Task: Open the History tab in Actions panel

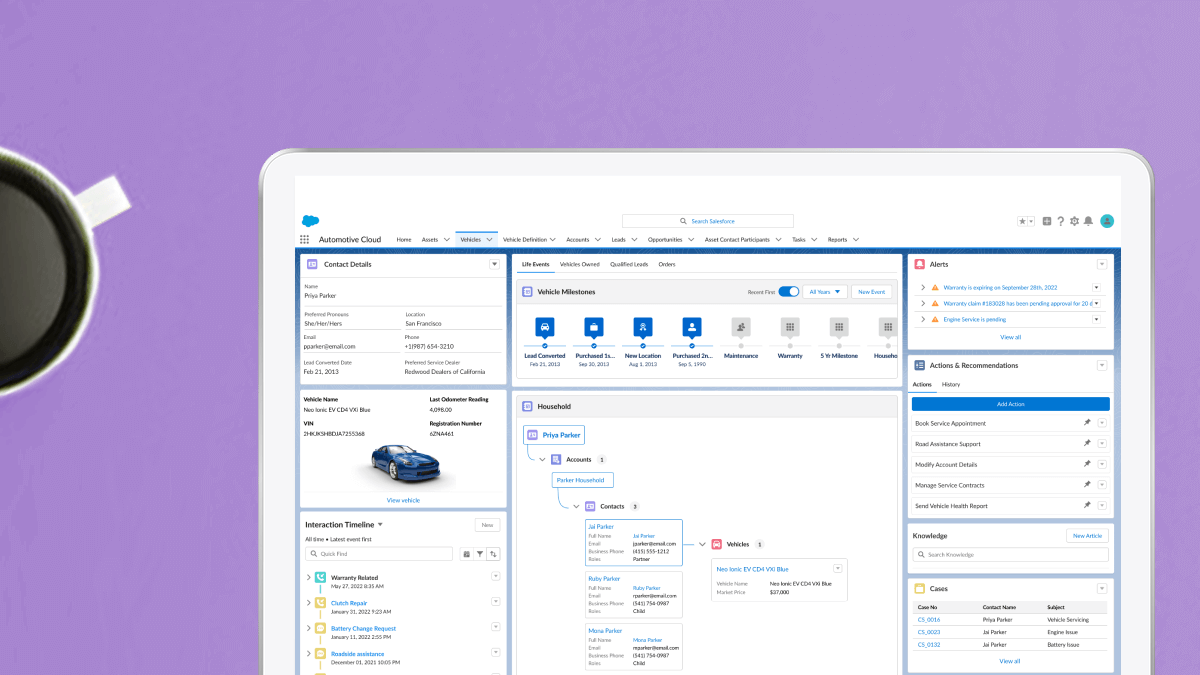Action: (950, 384)
